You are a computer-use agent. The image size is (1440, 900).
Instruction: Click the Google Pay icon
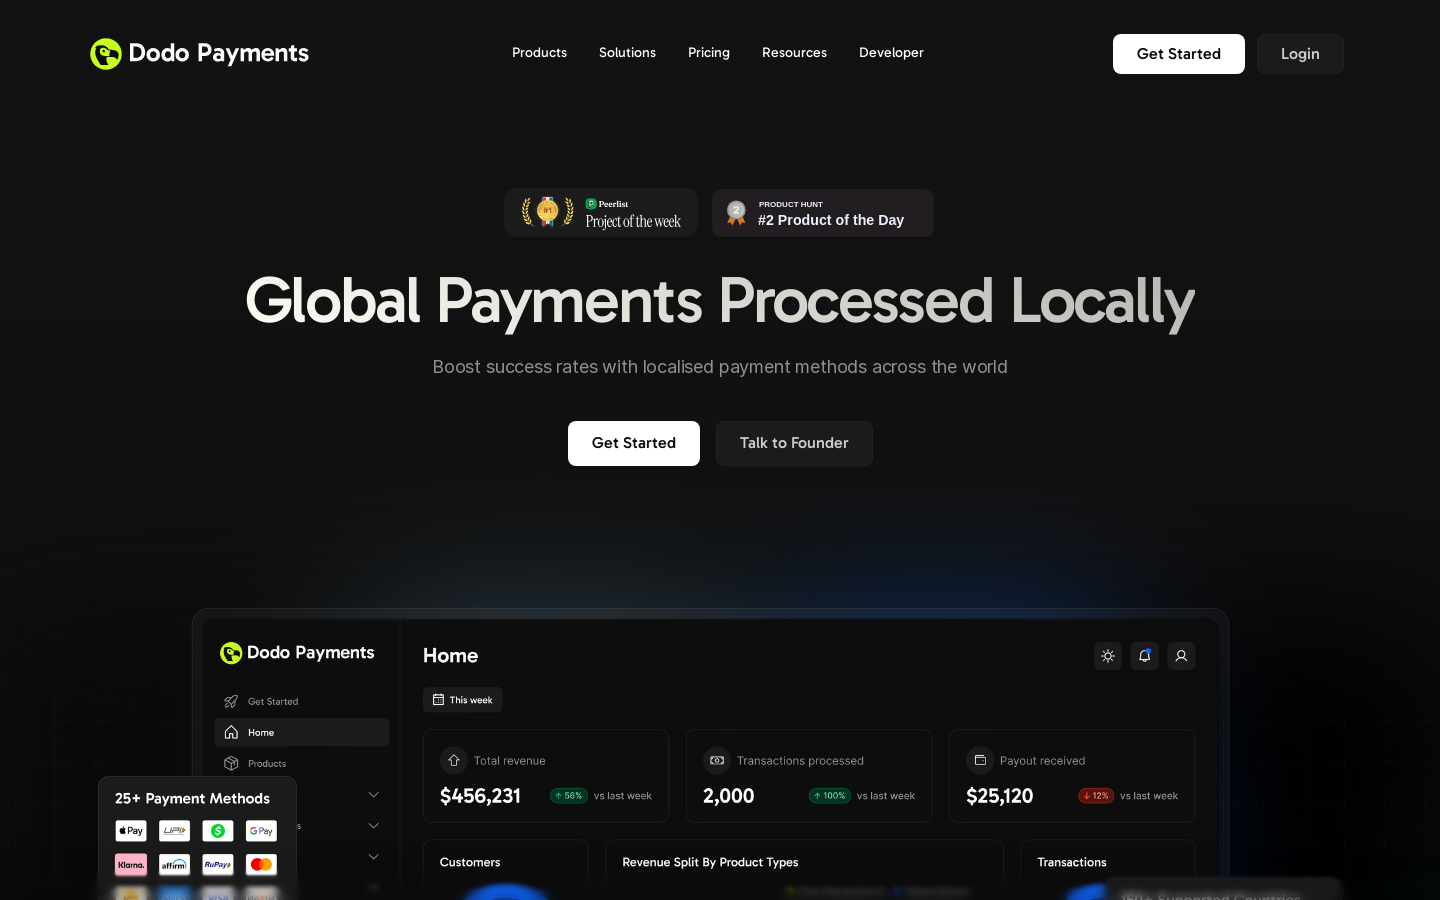(261, 831)
